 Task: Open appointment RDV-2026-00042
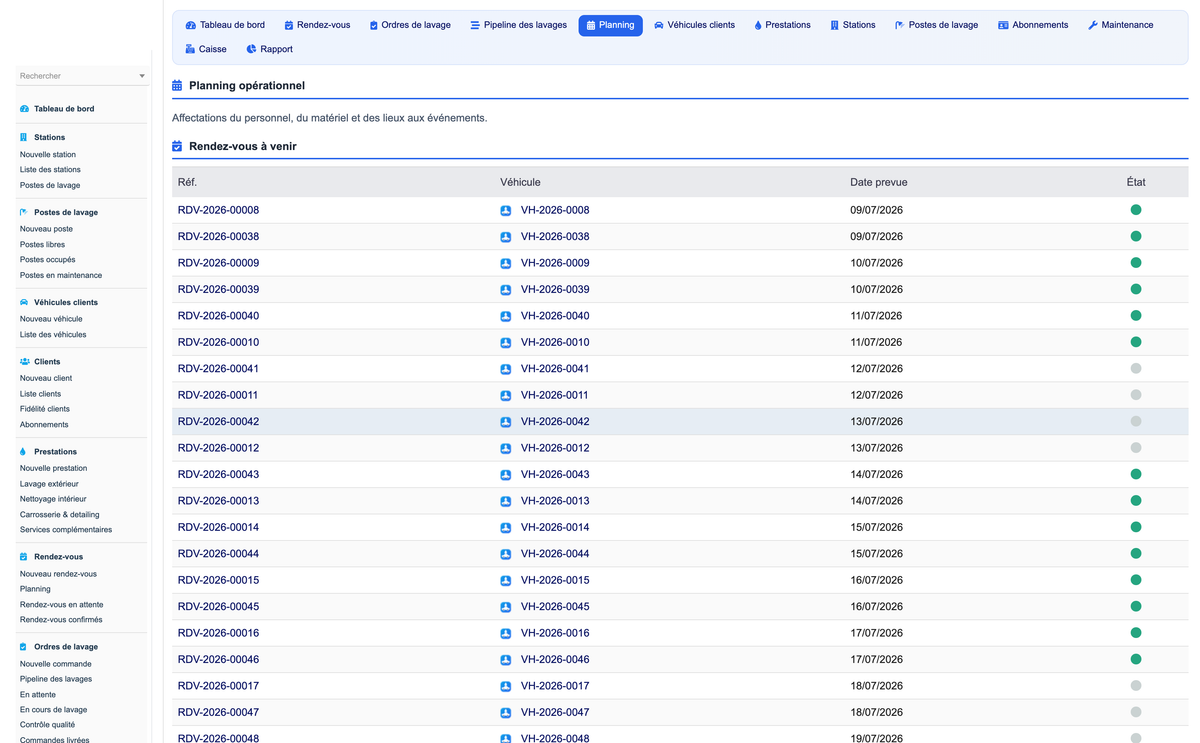tap(218, 421)
